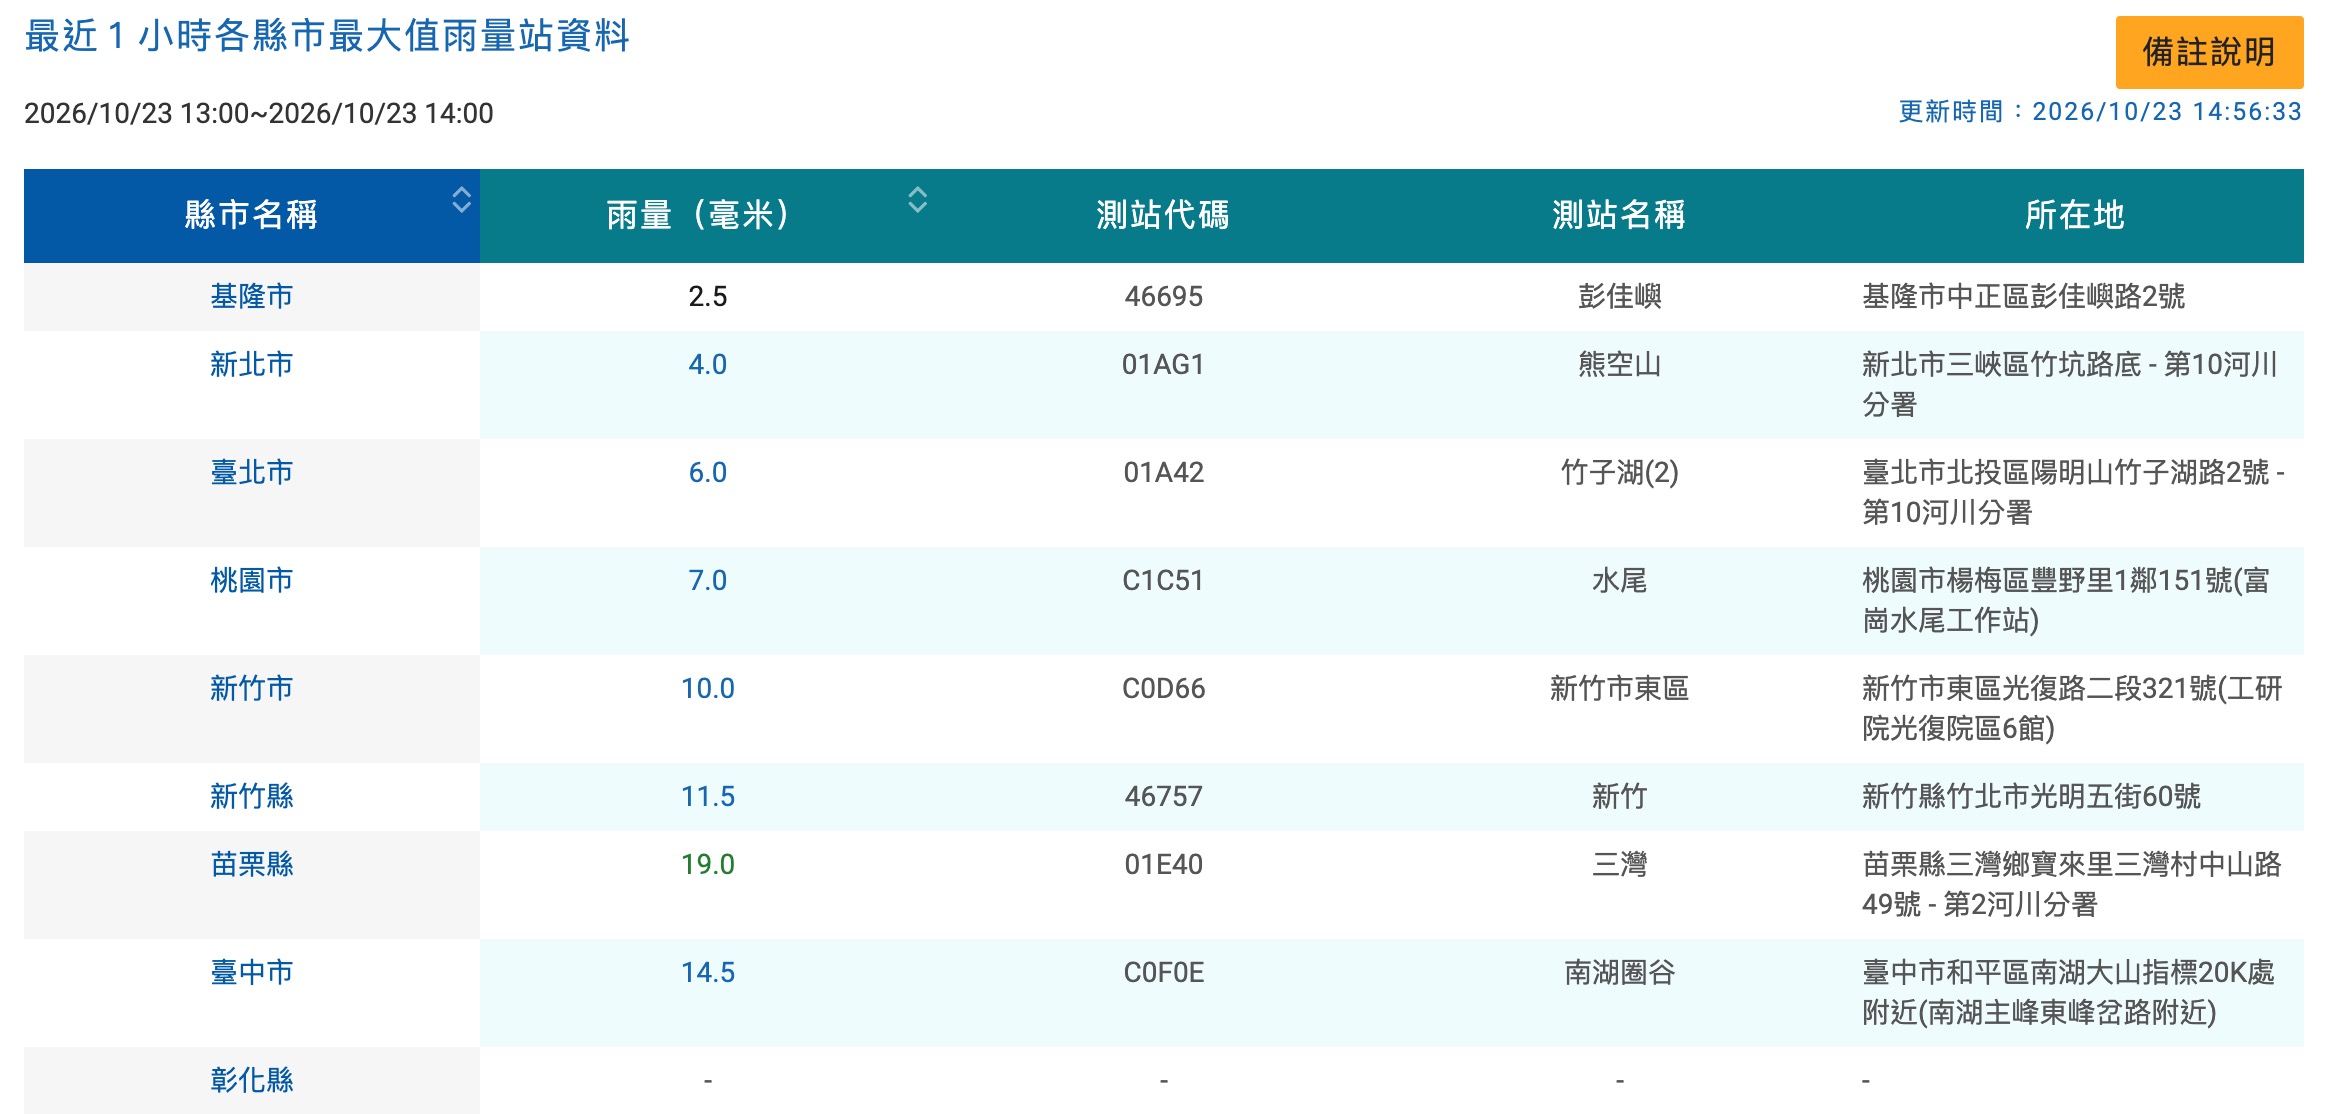Open the 新竹市 link
The image size is (2330, 1114).
(252, 688)
